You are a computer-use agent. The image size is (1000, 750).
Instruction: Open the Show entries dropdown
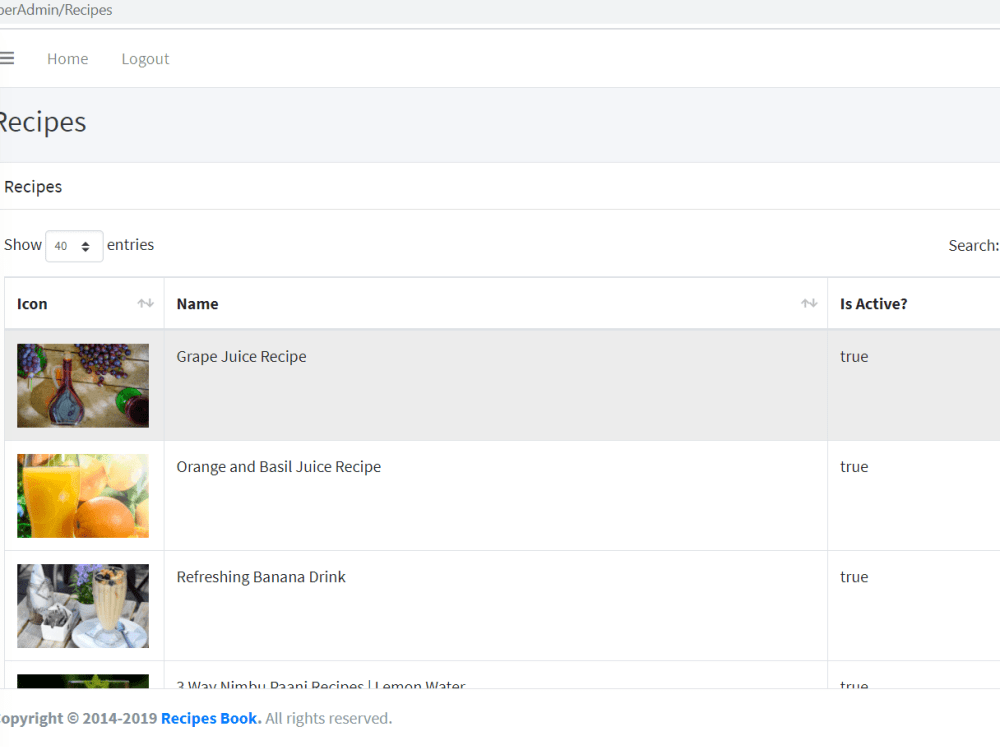click(74, 246)
